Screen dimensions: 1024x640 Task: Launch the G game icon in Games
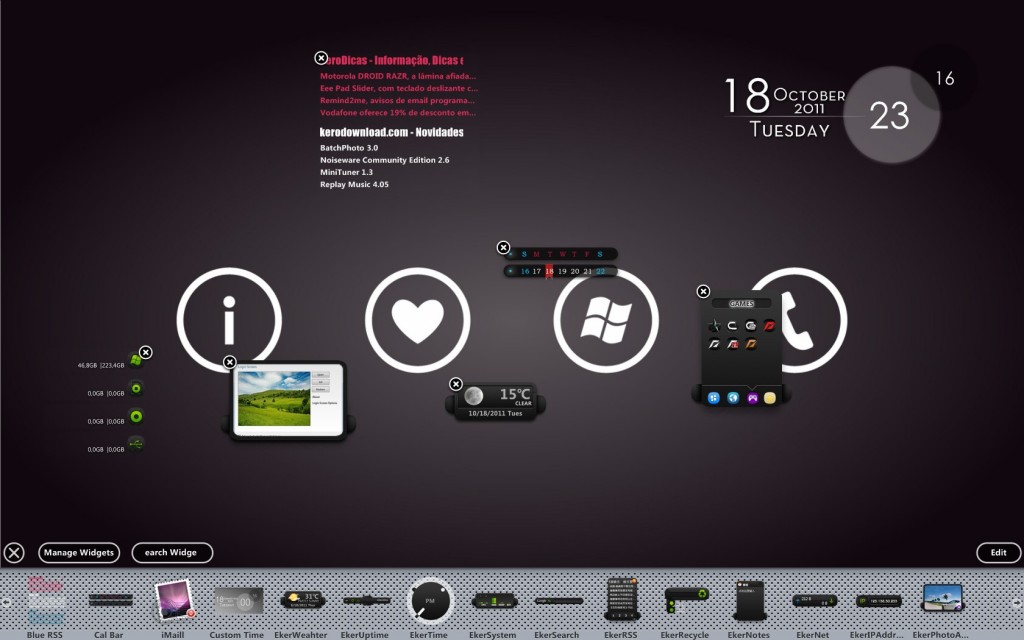click(x=750, y=325)
